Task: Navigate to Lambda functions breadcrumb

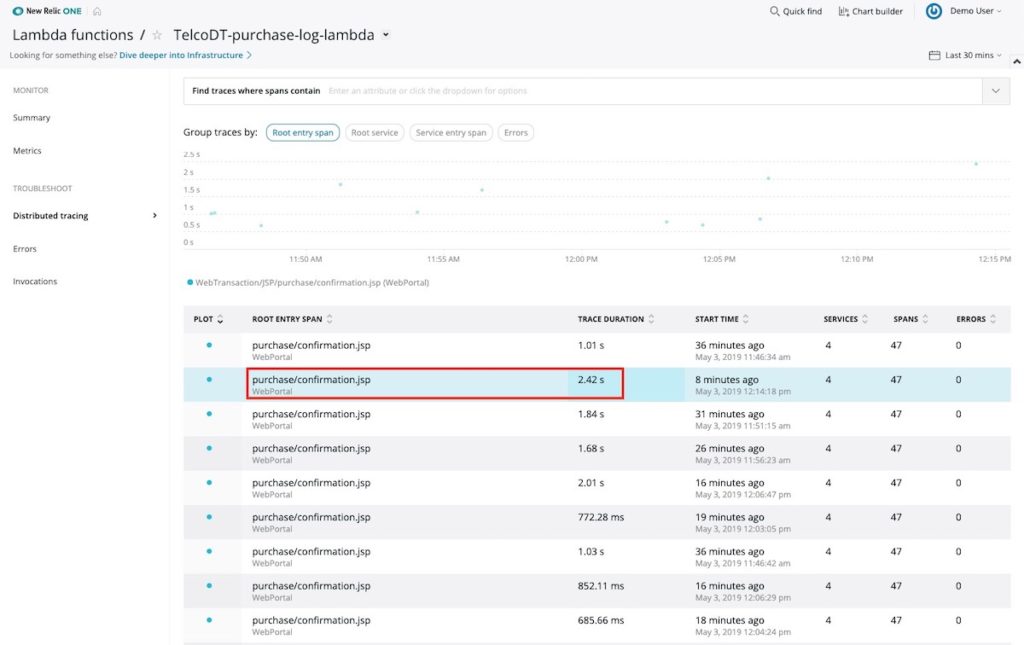Action: [x=72, y=35]
